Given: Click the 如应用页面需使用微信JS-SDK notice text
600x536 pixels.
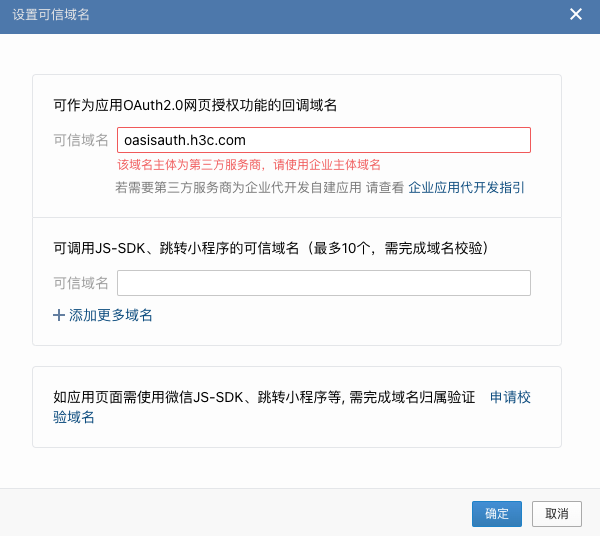Looking at the screenshot, I should click(263, 398).
